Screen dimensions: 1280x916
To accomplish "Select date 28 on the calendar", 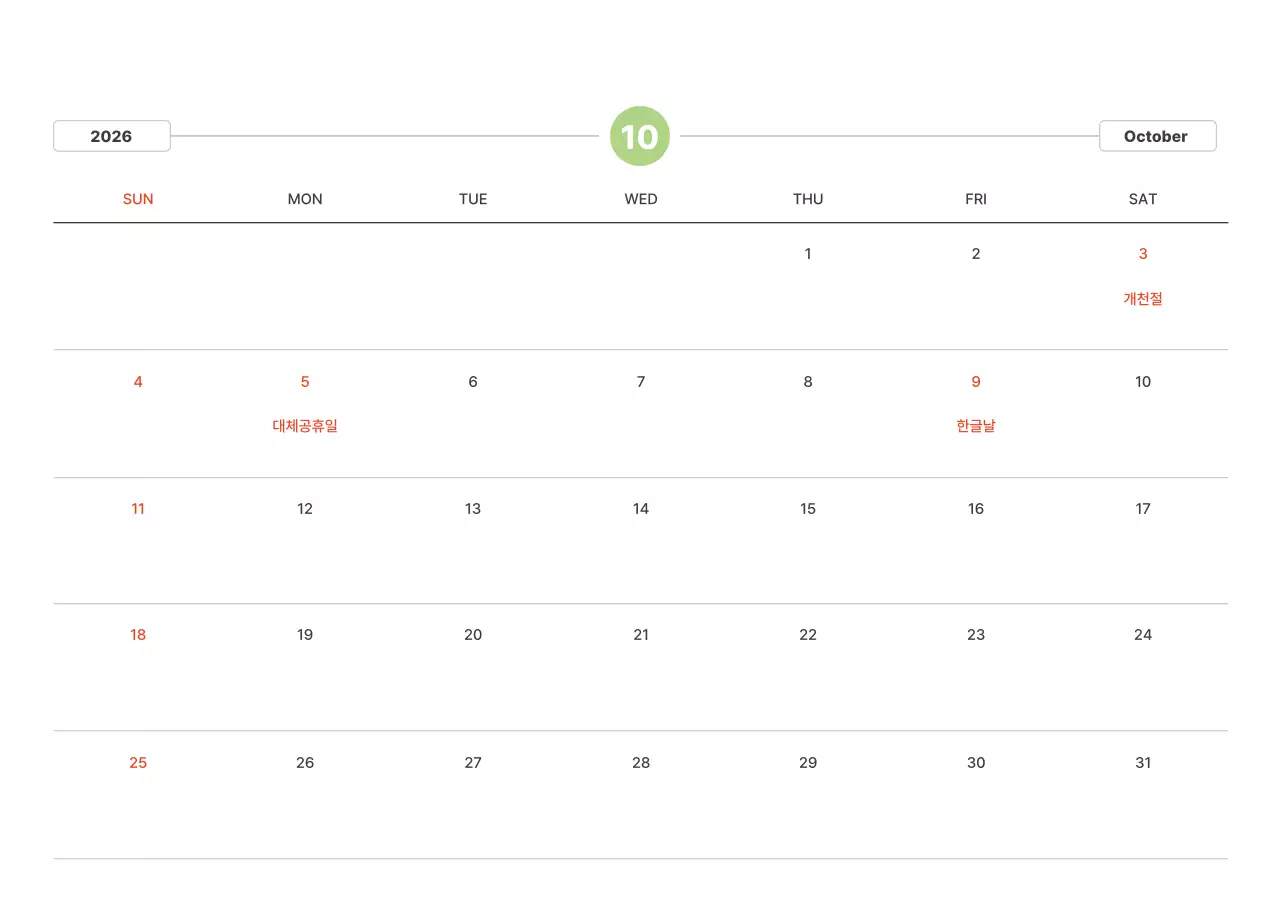I will pyautogui.click(x=641, y=763).
